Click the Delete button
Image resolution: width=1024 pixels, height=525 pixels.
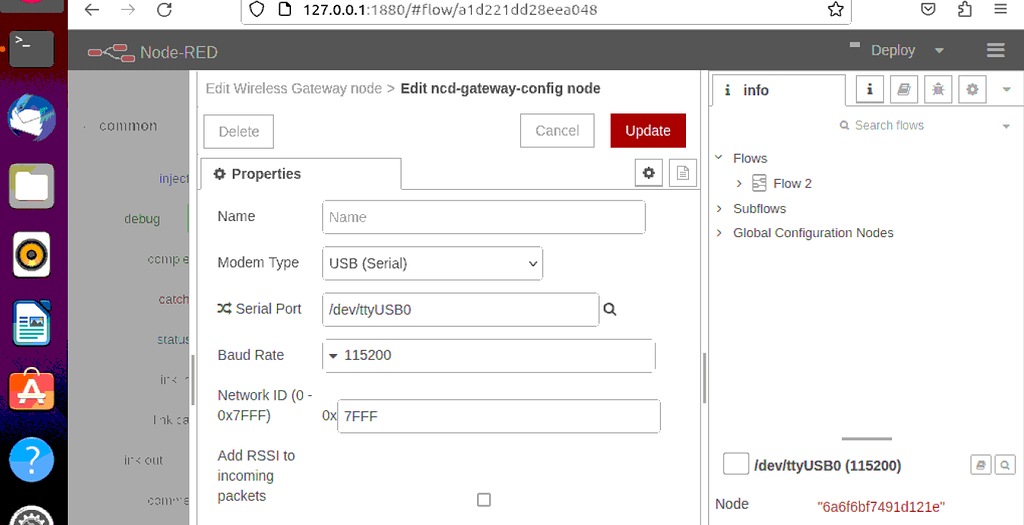point(238,131)
